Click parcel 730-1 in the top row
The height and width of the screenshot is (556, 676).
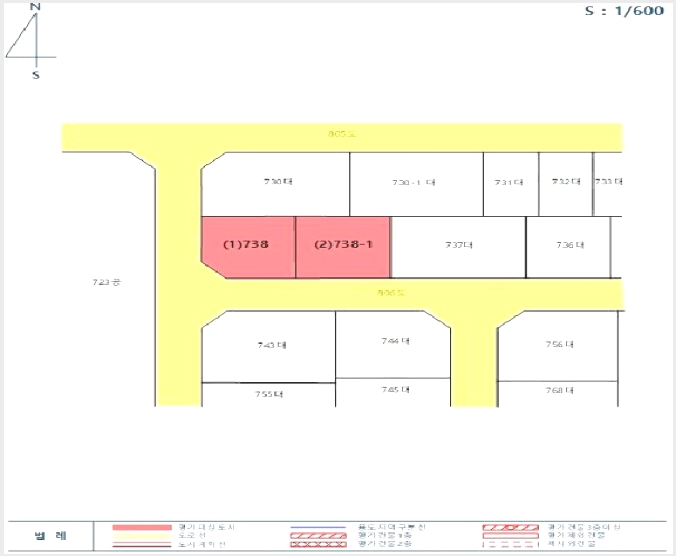416,184
